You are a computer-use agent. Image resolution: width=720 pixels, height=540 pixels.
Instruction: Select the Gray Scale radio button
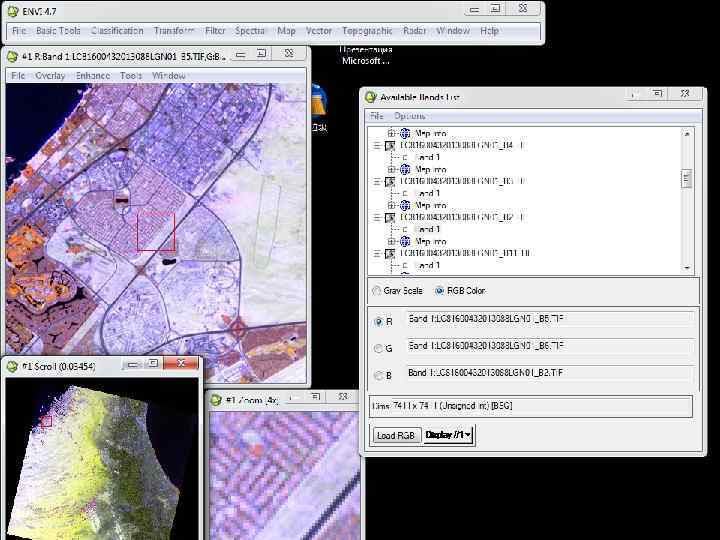tap(377, 291)
